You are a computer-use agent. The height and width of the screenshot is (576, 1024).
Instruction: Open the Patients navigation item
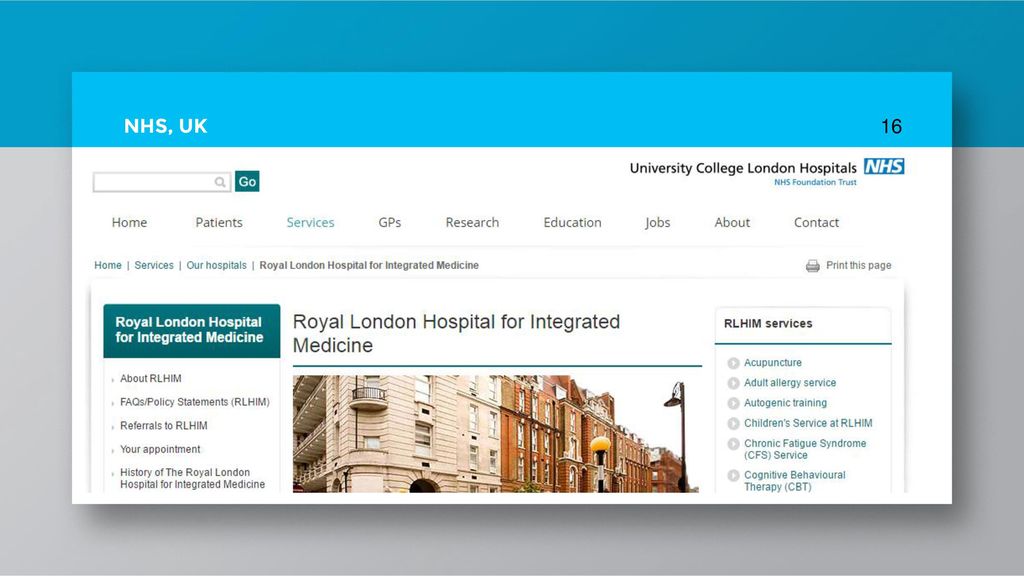219,223
